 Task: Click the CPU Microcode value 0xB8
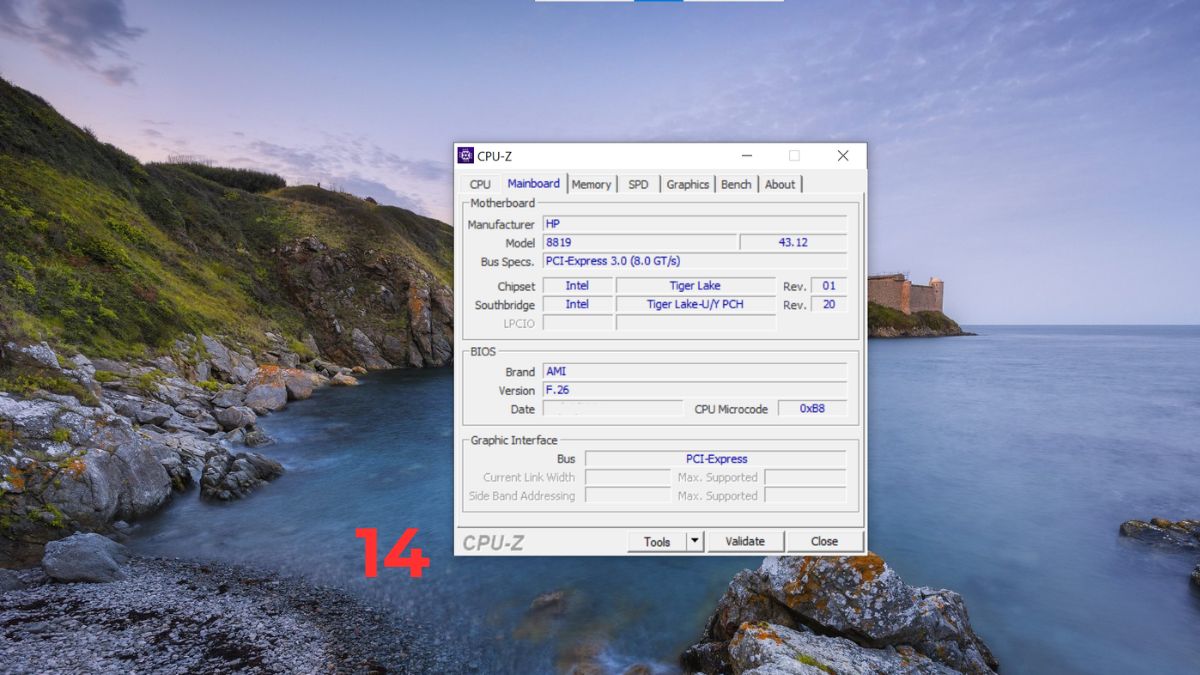pos(812,408)
